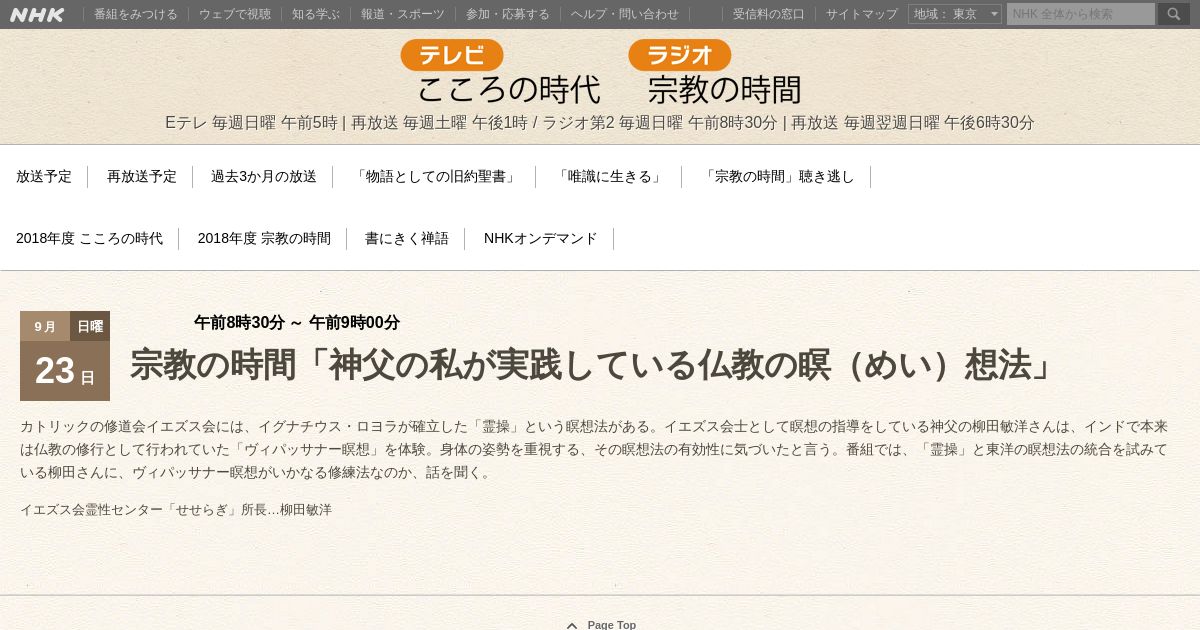Click the program description paragraph
Screen dimensions: 1200x630
coord(594,449)
